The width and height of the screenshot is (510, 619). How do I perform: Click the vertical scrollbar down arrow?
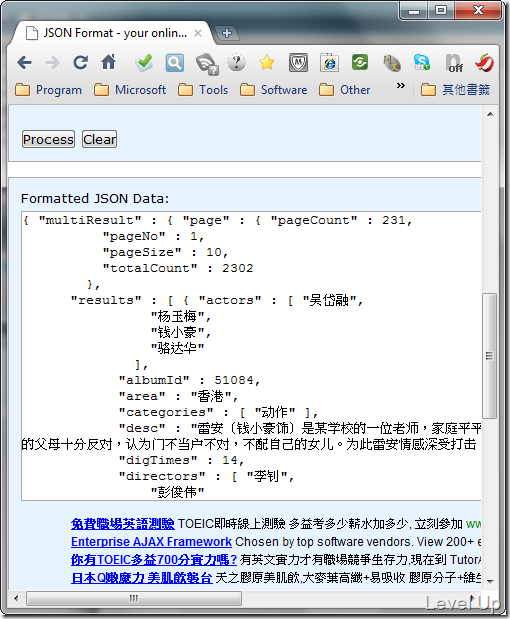point(490,581)
